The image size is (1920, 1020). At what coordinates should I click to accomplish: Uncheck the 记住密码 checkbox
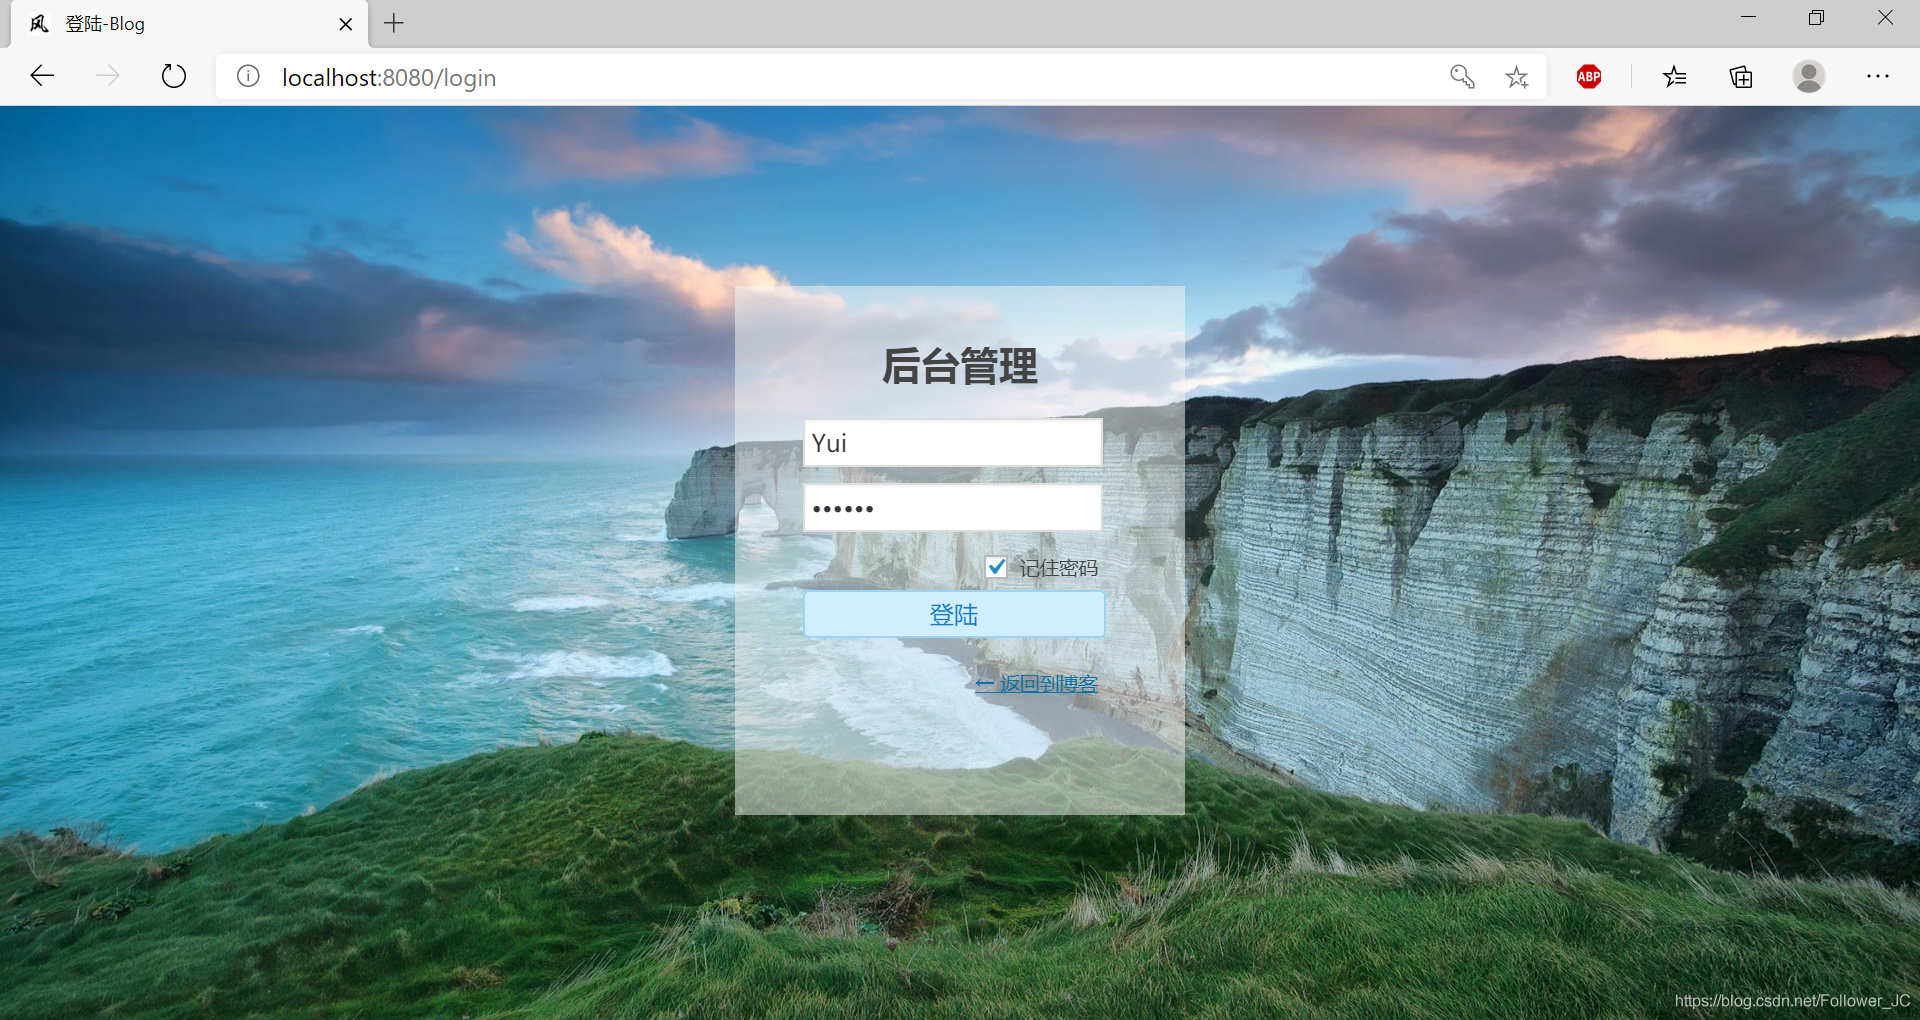tap(996, 567)
